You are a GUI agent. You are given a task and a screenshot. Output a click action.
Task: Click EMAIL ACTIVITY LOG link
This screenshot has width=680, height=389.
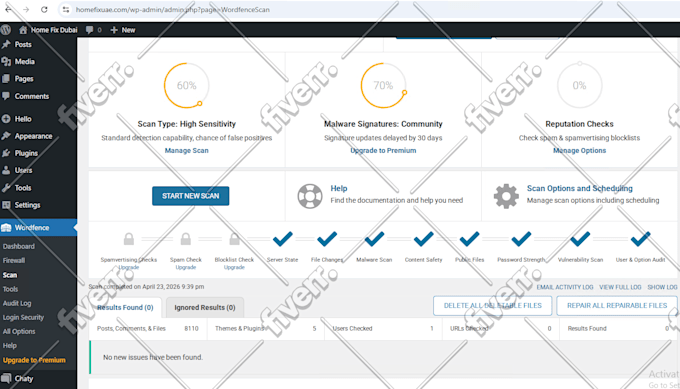565,287
